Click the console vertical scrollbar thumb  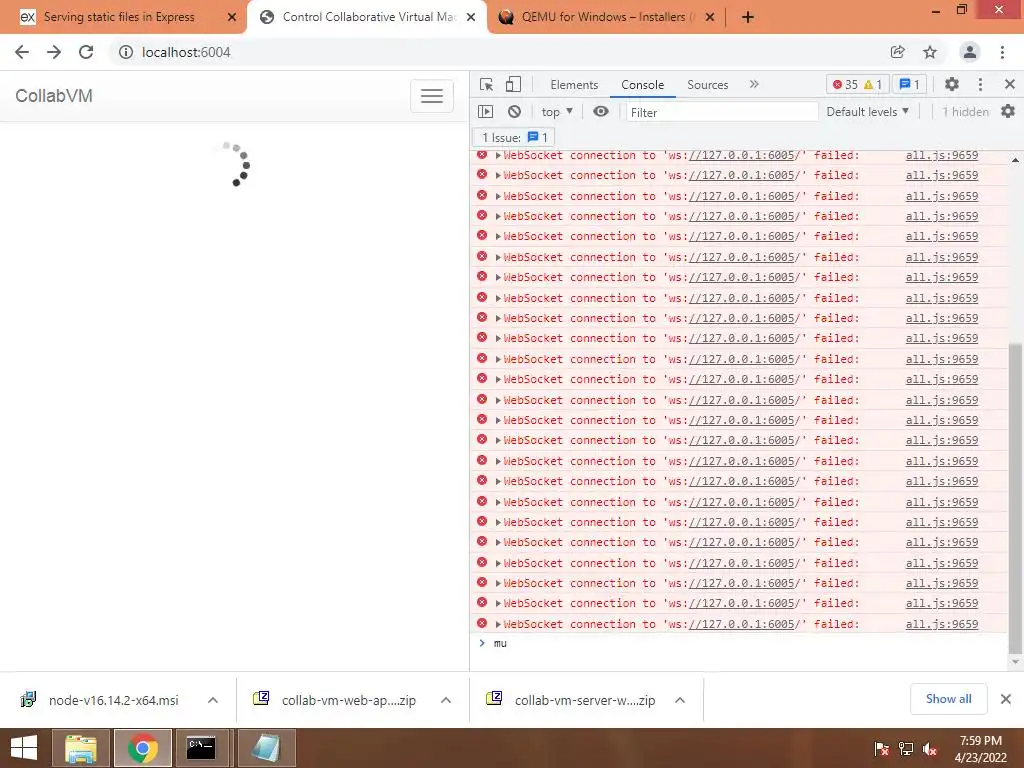point(1015,496)
